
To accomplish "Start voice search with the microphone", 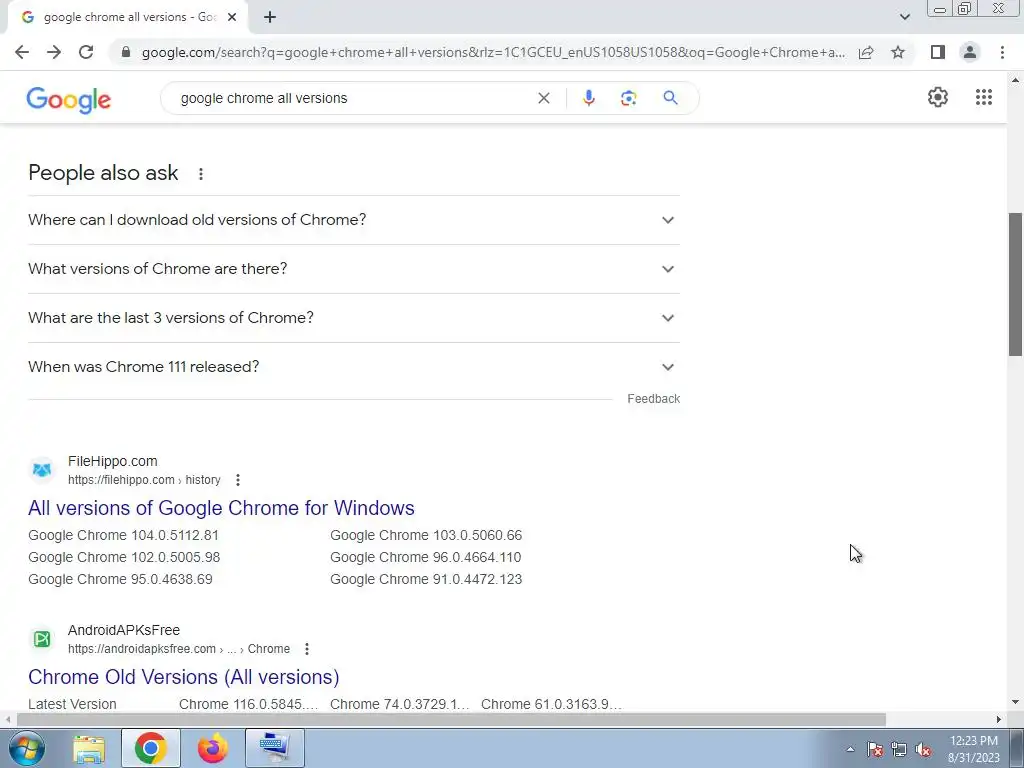I will pyautogui.click(x=588, y=98).
